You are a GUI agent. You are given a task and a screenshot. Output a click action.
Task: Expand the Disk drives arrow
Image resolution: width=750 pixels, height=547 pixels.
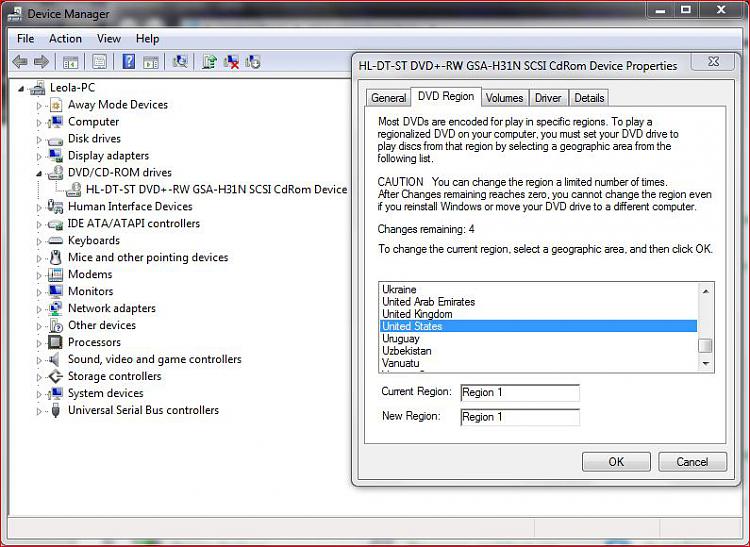[39, 139]
